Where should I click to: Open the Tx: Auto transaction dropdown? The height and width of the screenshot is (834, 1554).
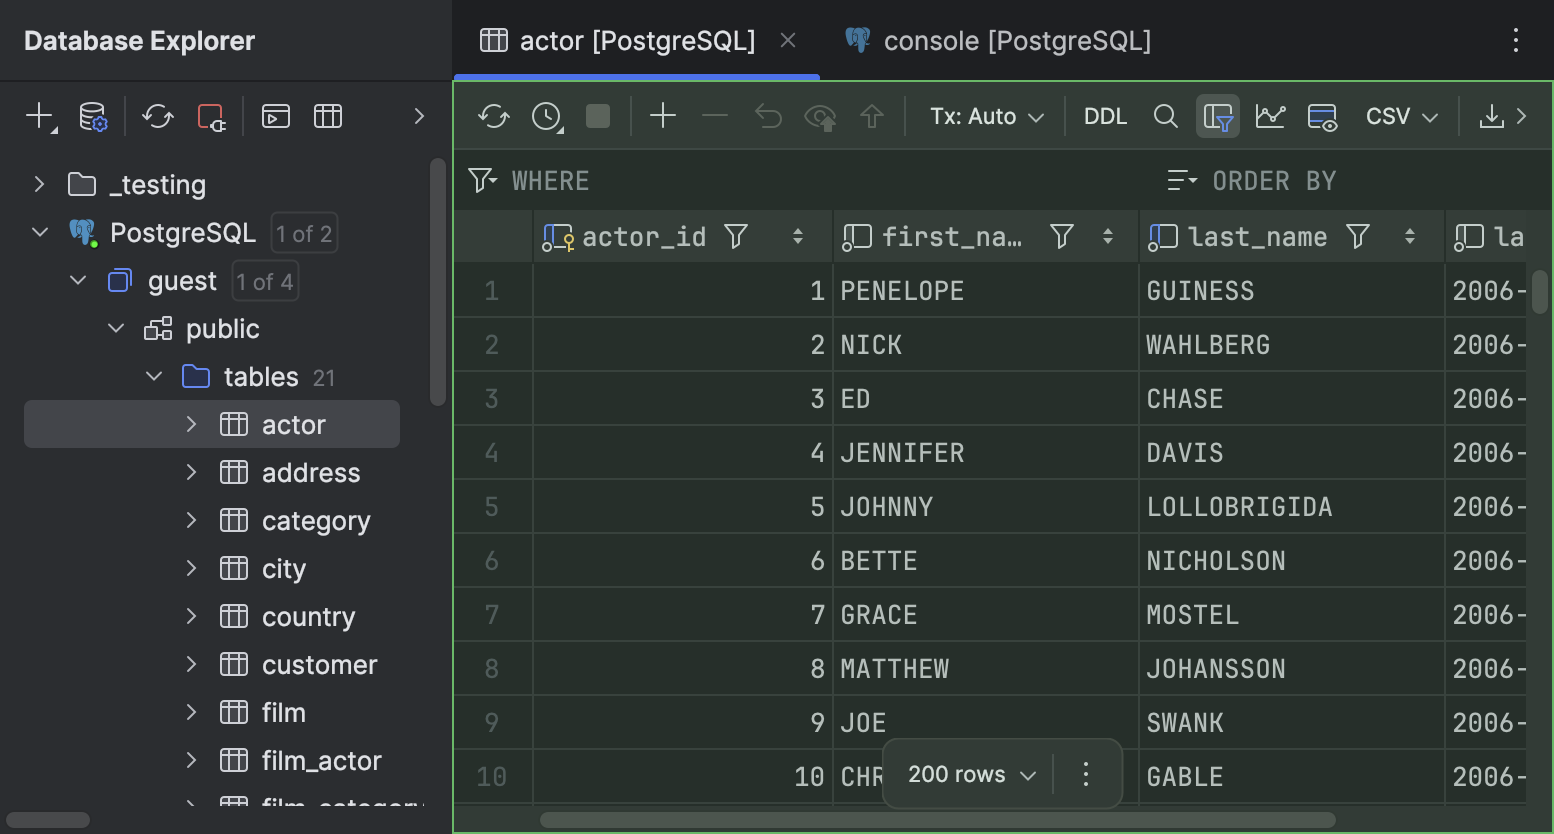[x=987, y=116]
